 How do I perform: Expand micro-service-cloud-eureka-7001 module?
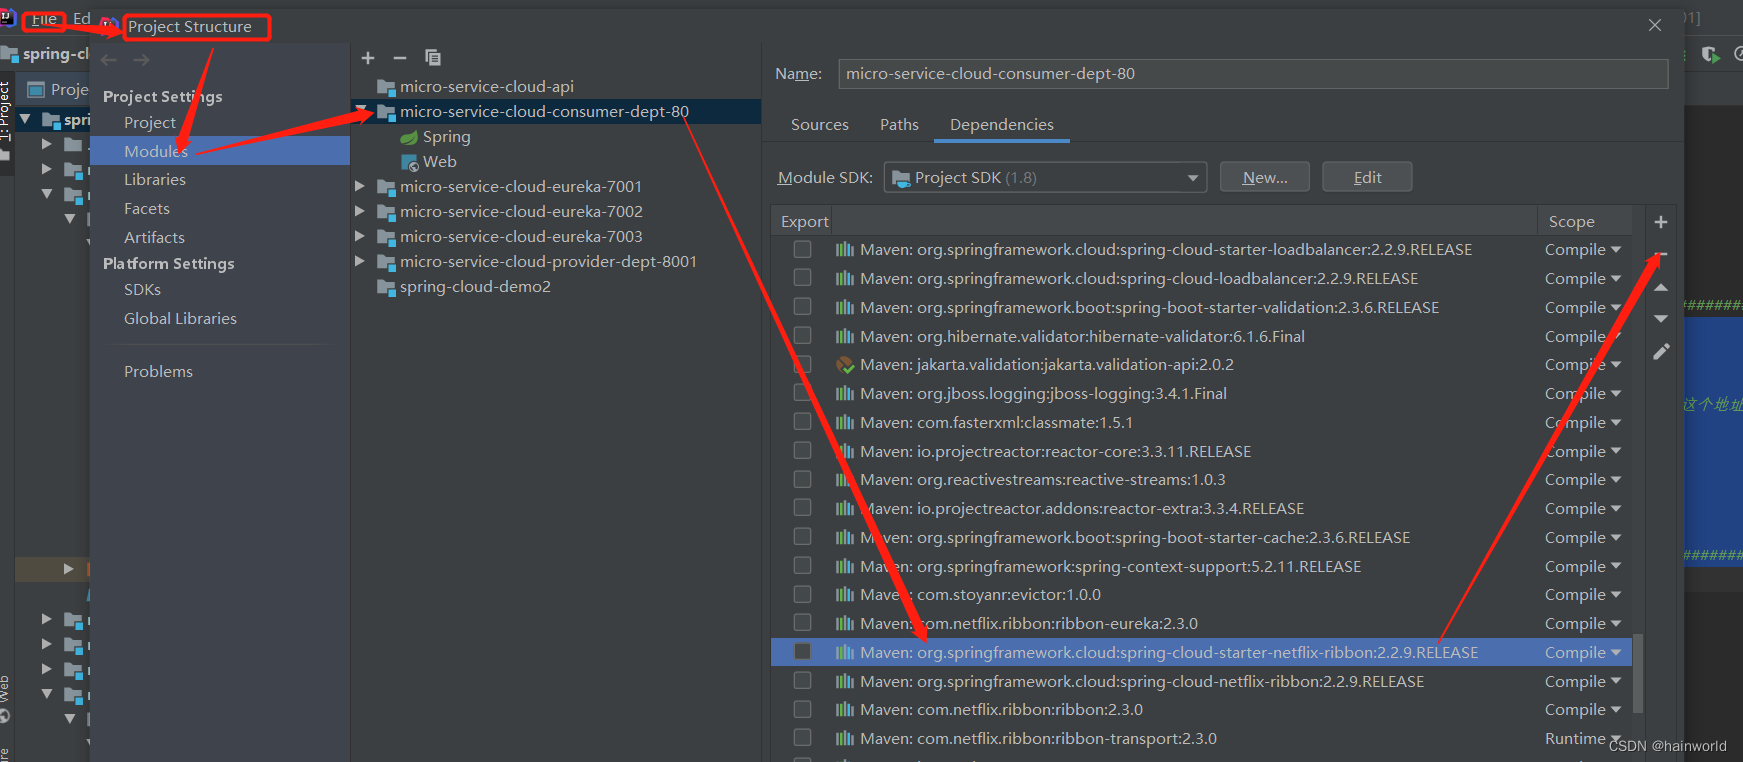360,186
